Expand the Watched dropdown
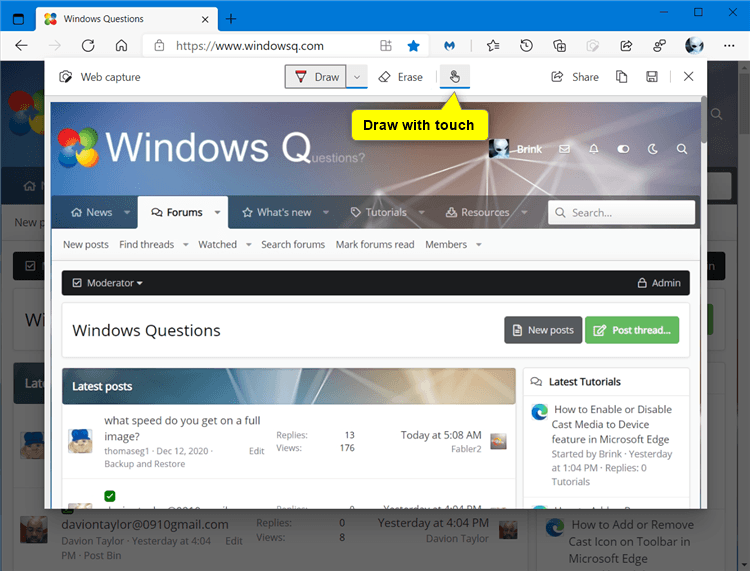Screen dimensions: 750x571 coord(249,245)
